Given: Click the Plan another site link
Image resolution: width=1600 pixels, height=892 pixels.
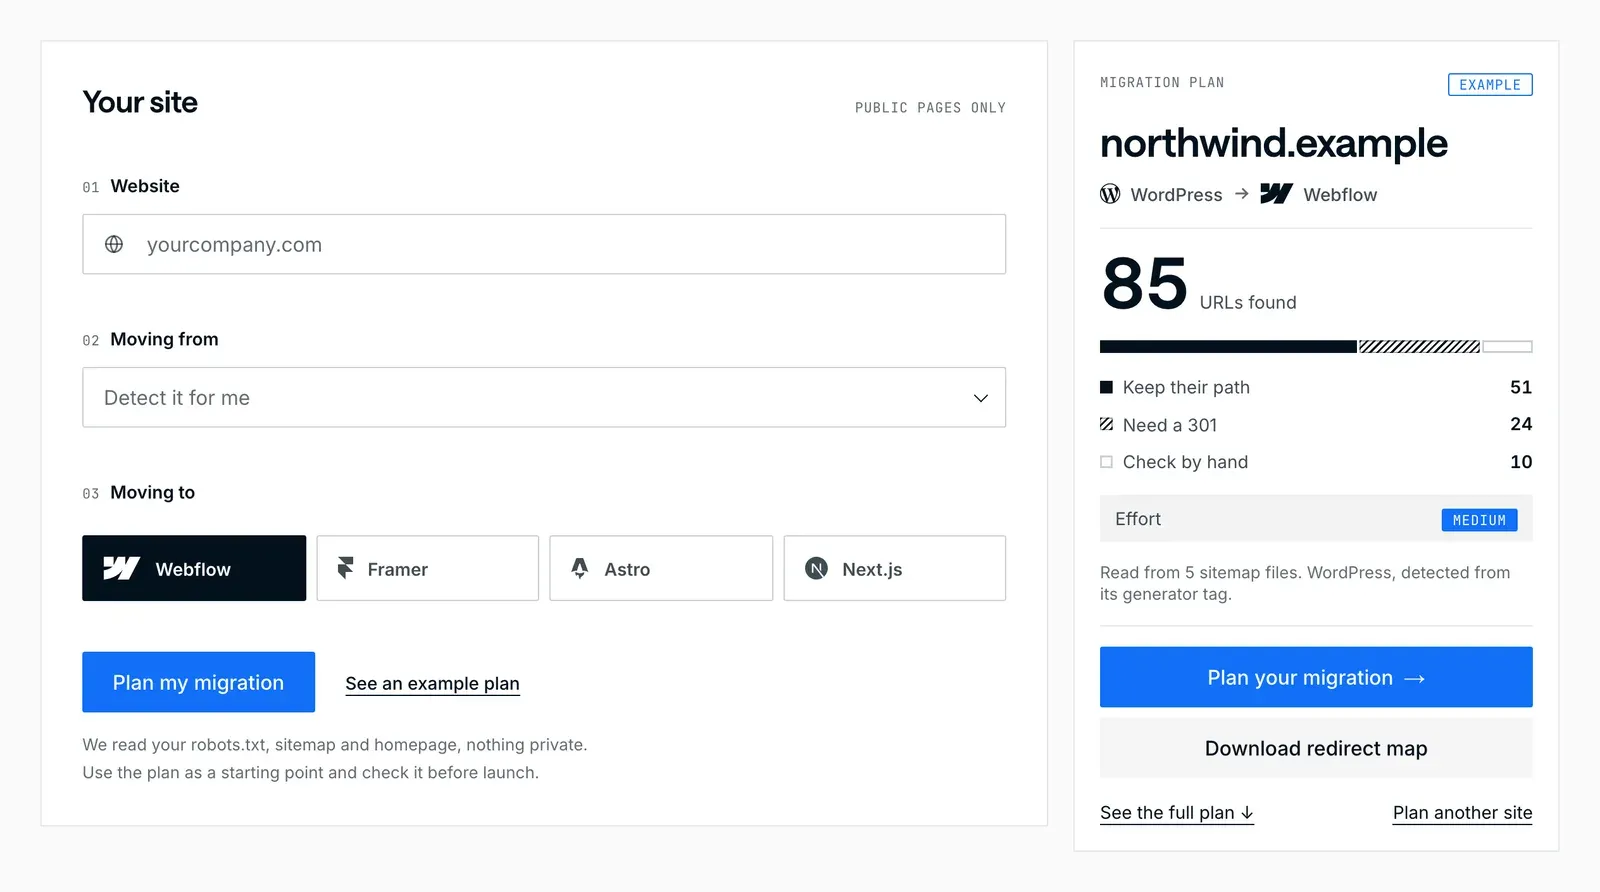Looking at the screenshot, I should pos(1462,813).
